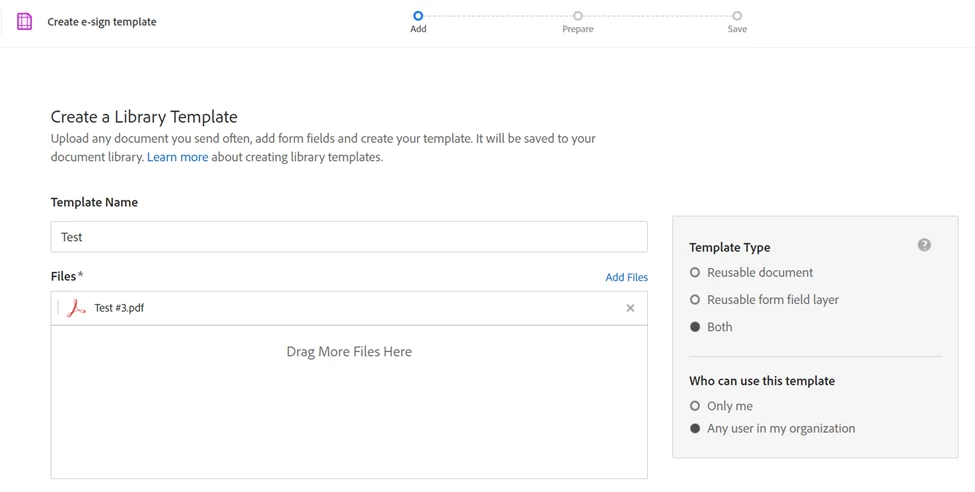Go to the Add step marker
The height and width of the screenshot is (492, 975).
418,16
